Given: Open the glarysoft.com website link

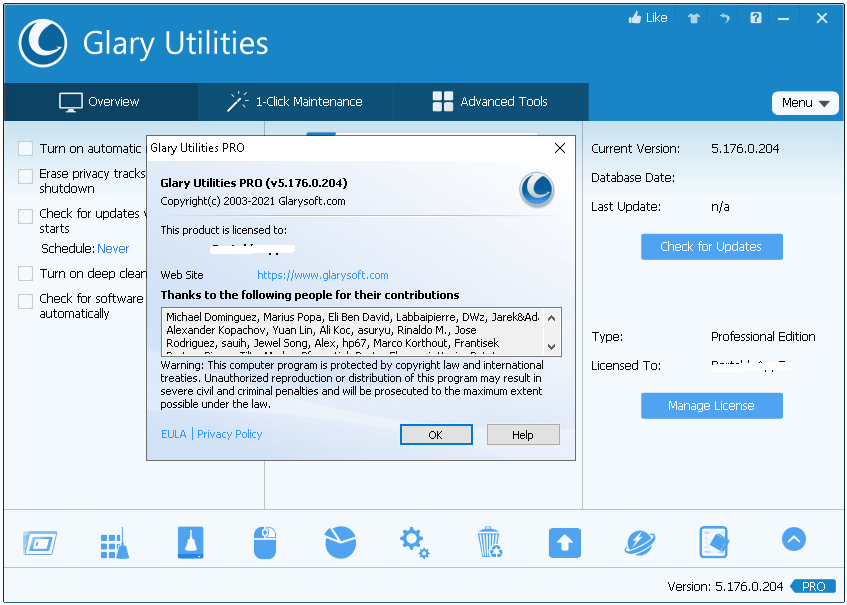Looking at the screenshot, I should 322,275.
